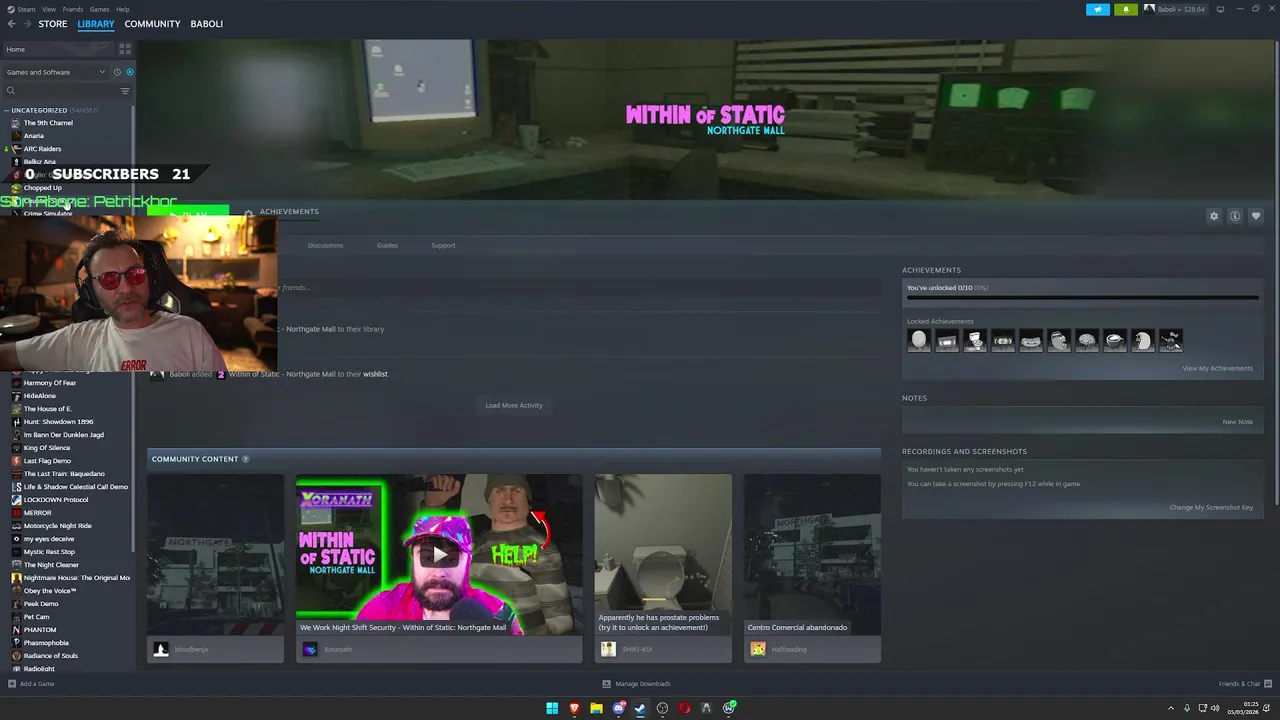The height and width of the screenshot is (720, 1280).
Task: Open Discord from the taskbar
Action: [x=618, y=708]
